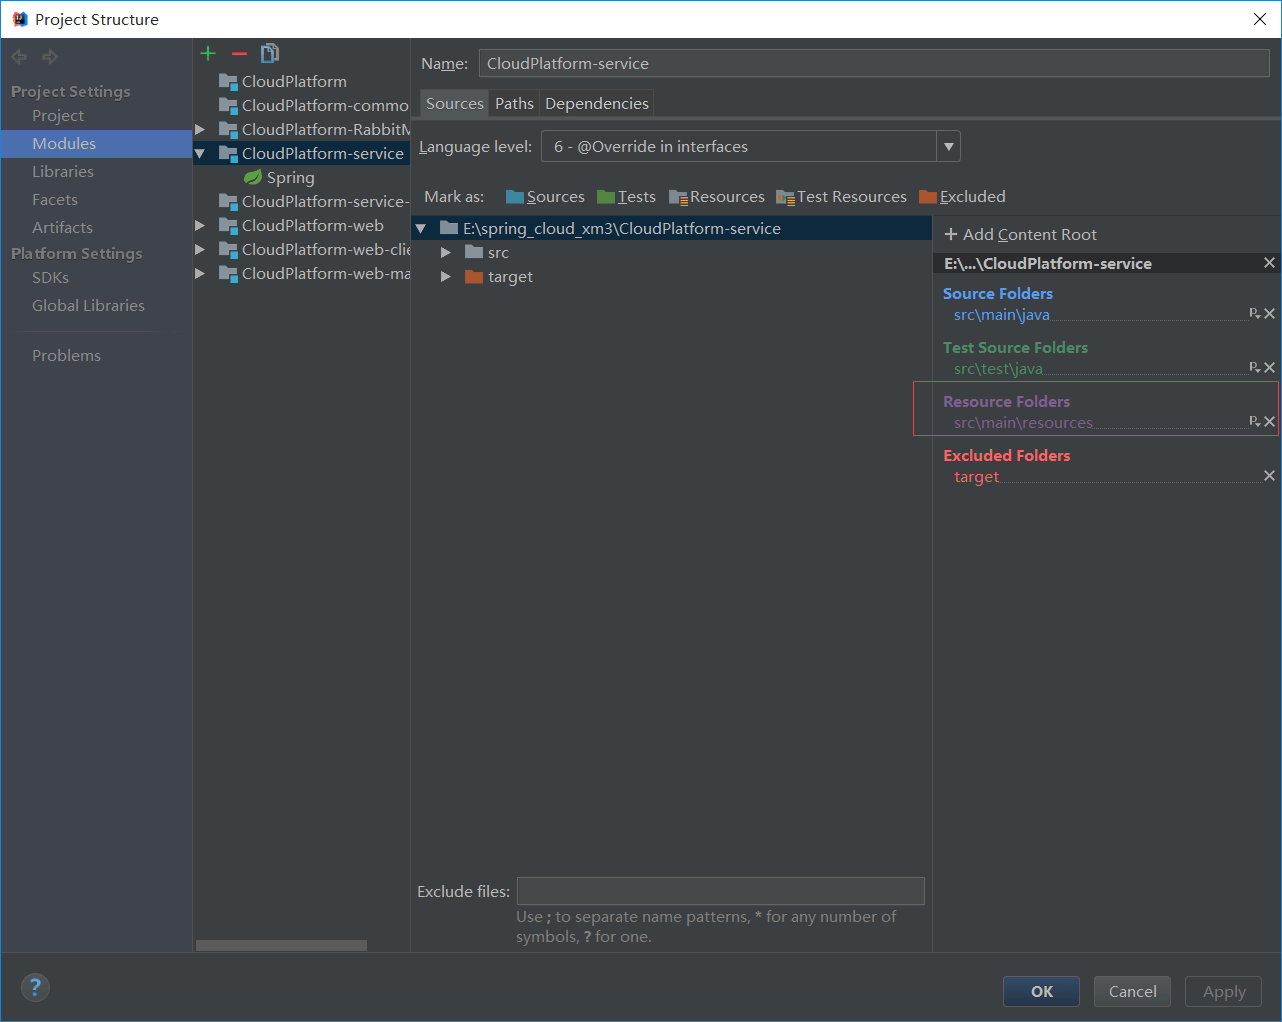Image resolution: width=1282 pixels, height=1022 pixels.
Task: Expand the CloudPlatform-web-ma module node
Action: coord(200,273)
